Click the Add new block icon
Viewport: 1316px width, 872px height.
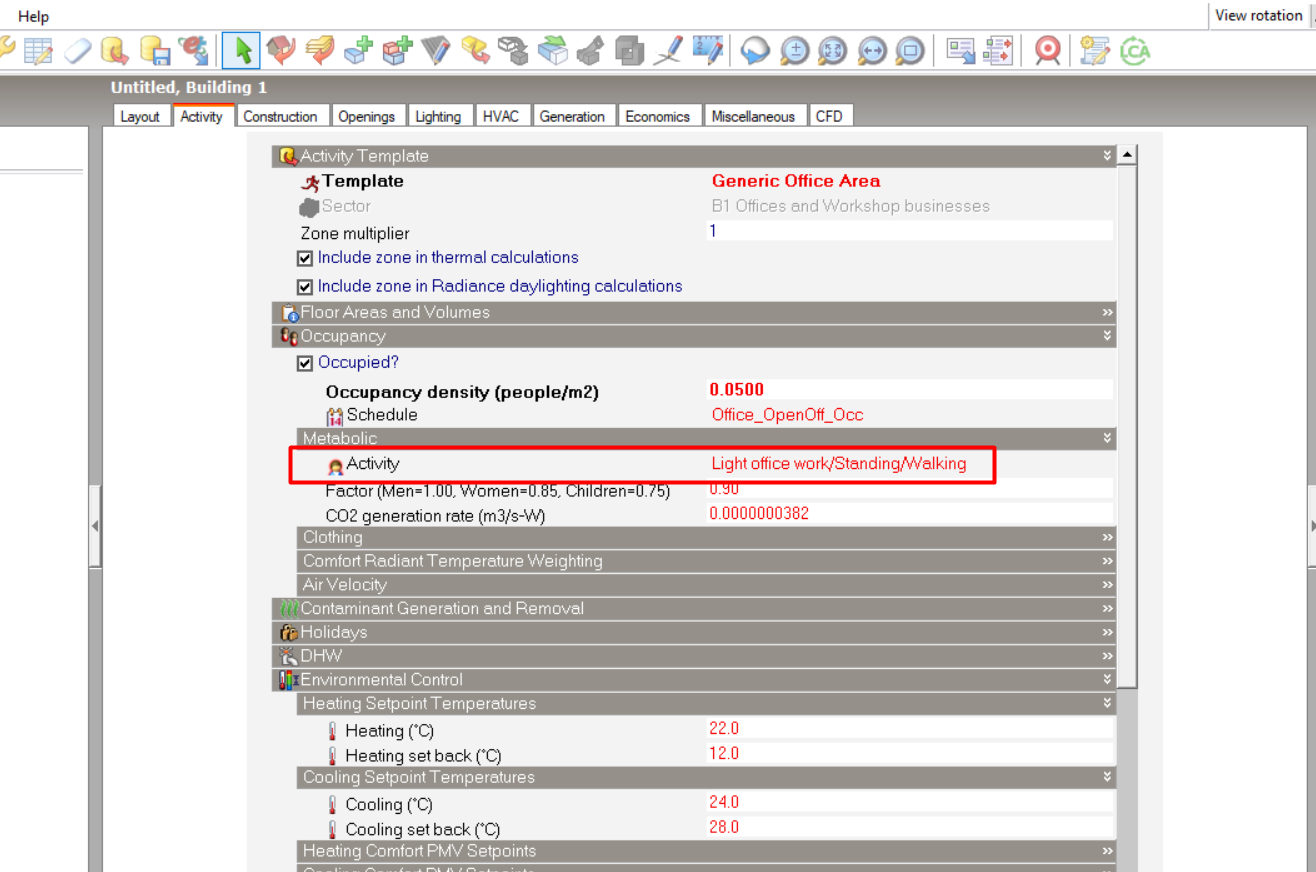[358, 50]
